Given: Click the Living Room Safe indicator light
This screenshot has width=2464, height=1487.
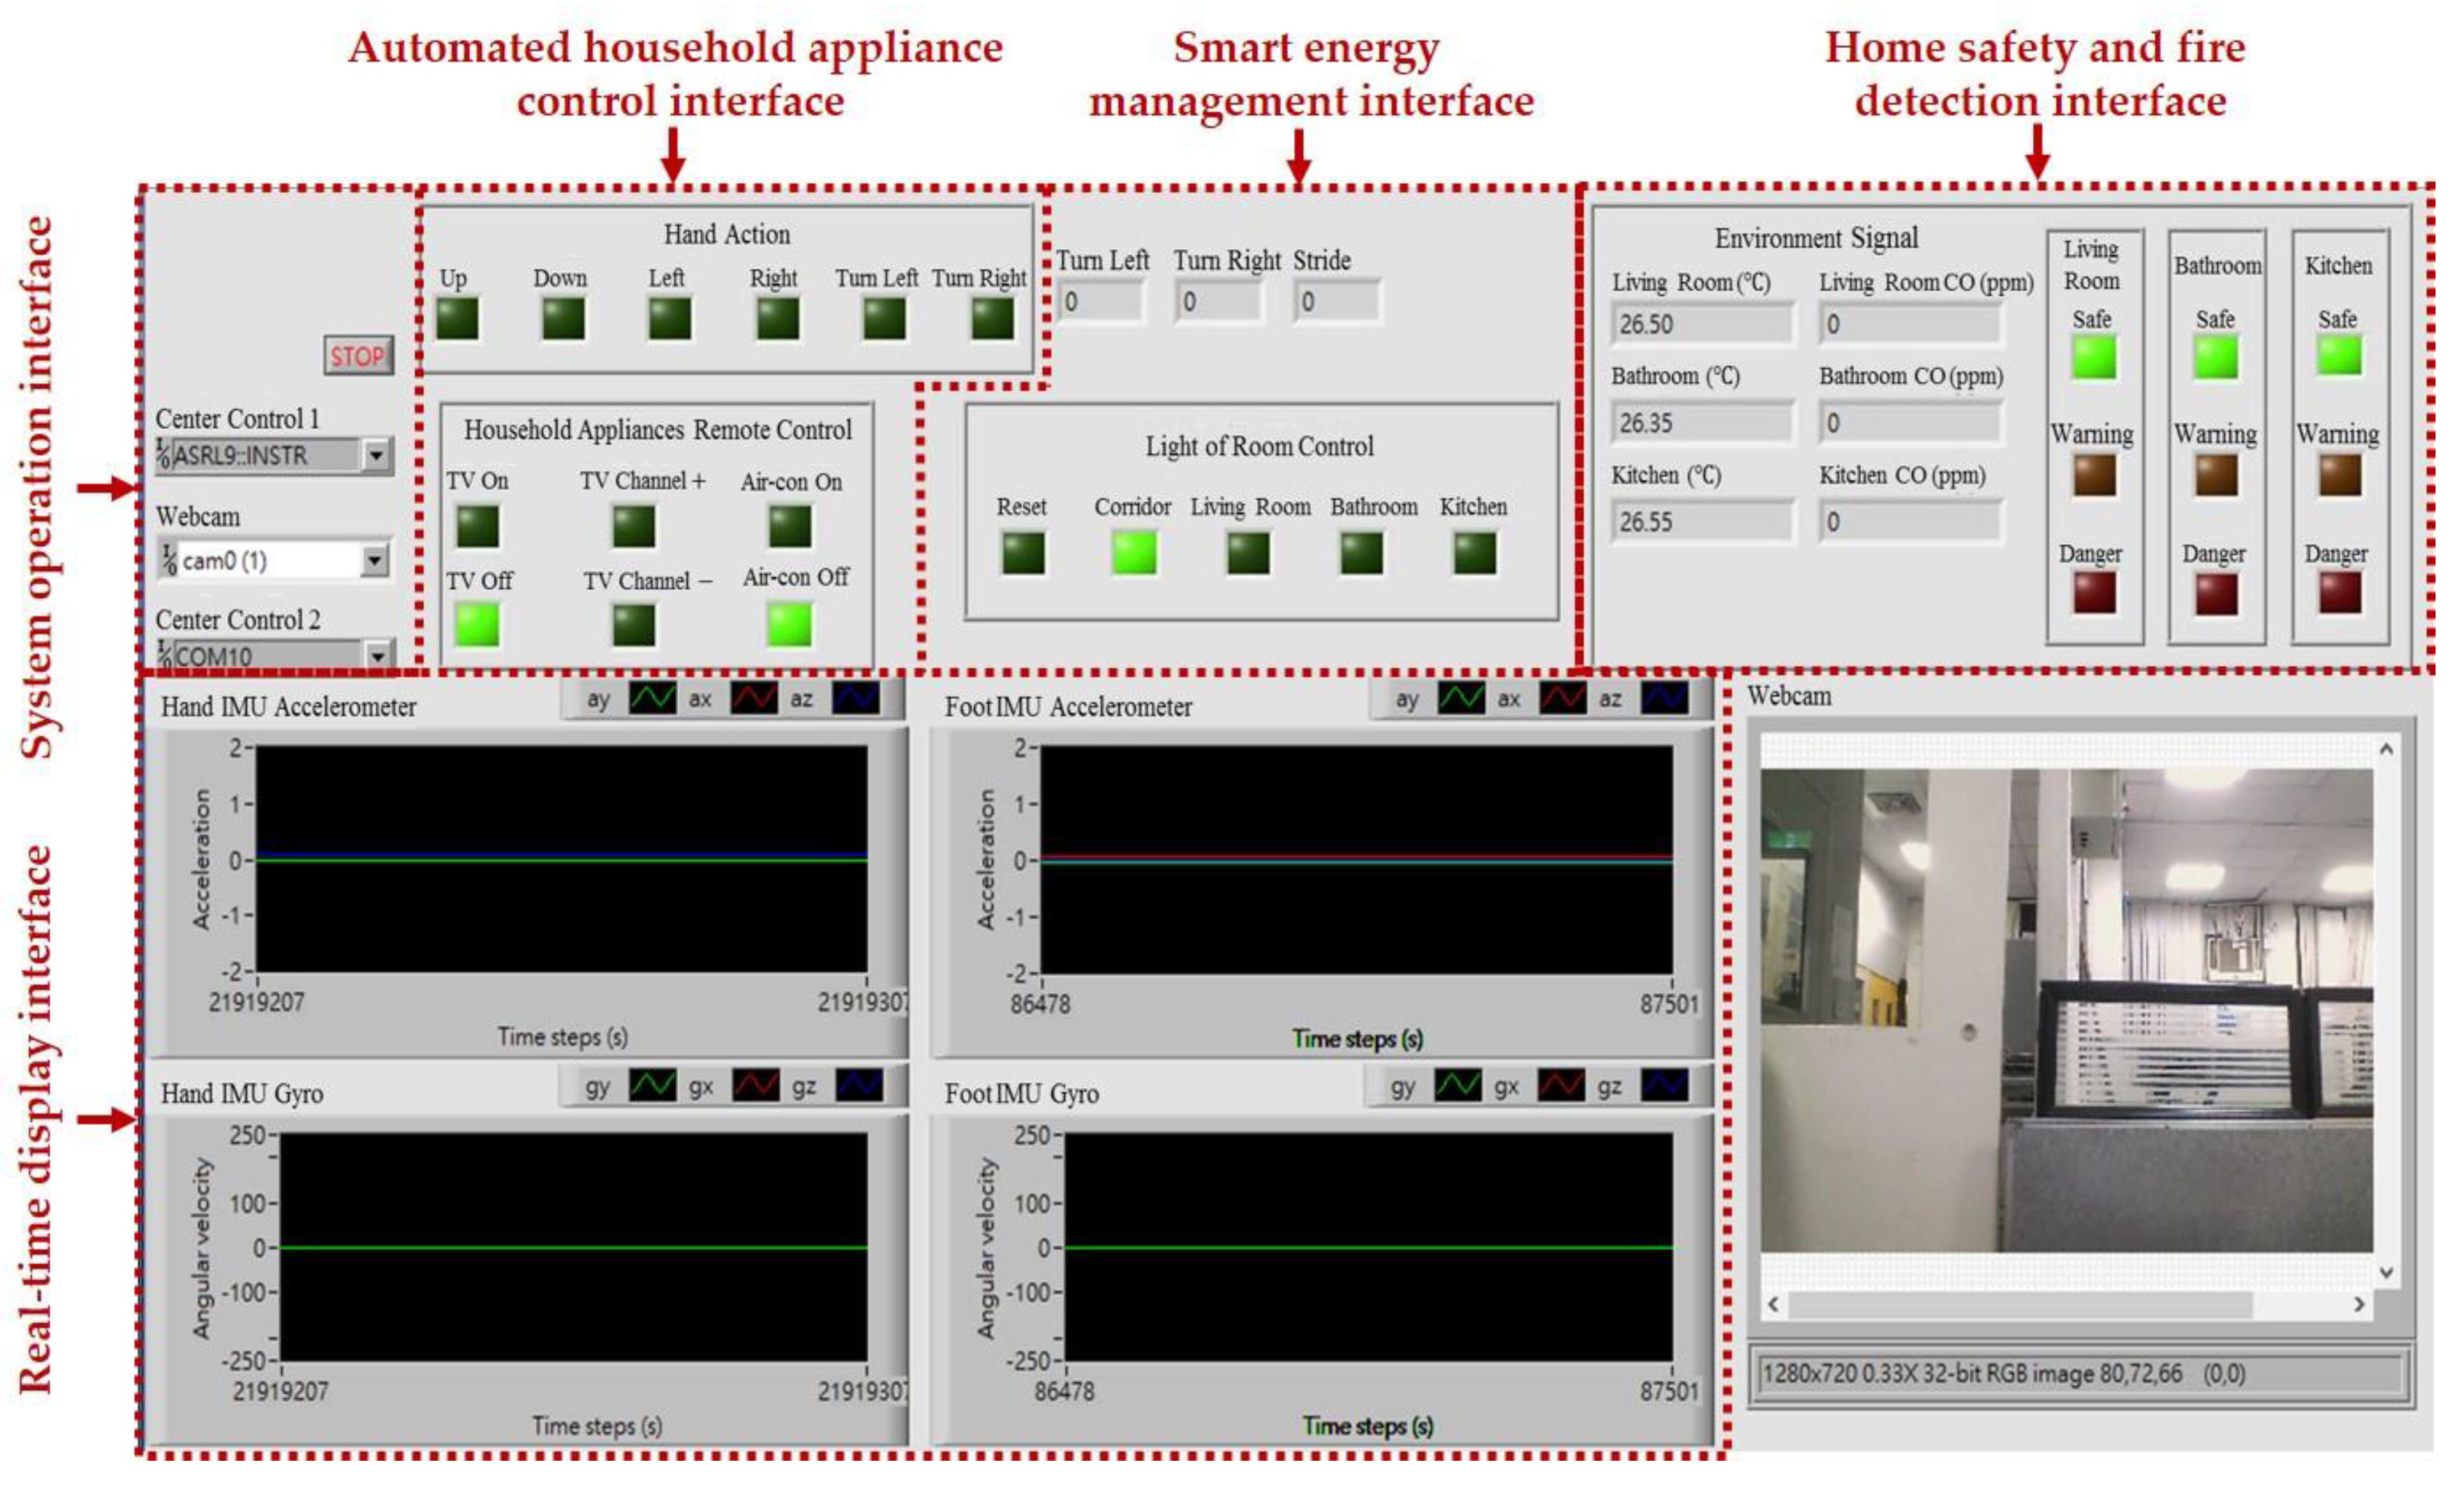Looking at the screenshot, I should click(2094, 357).
